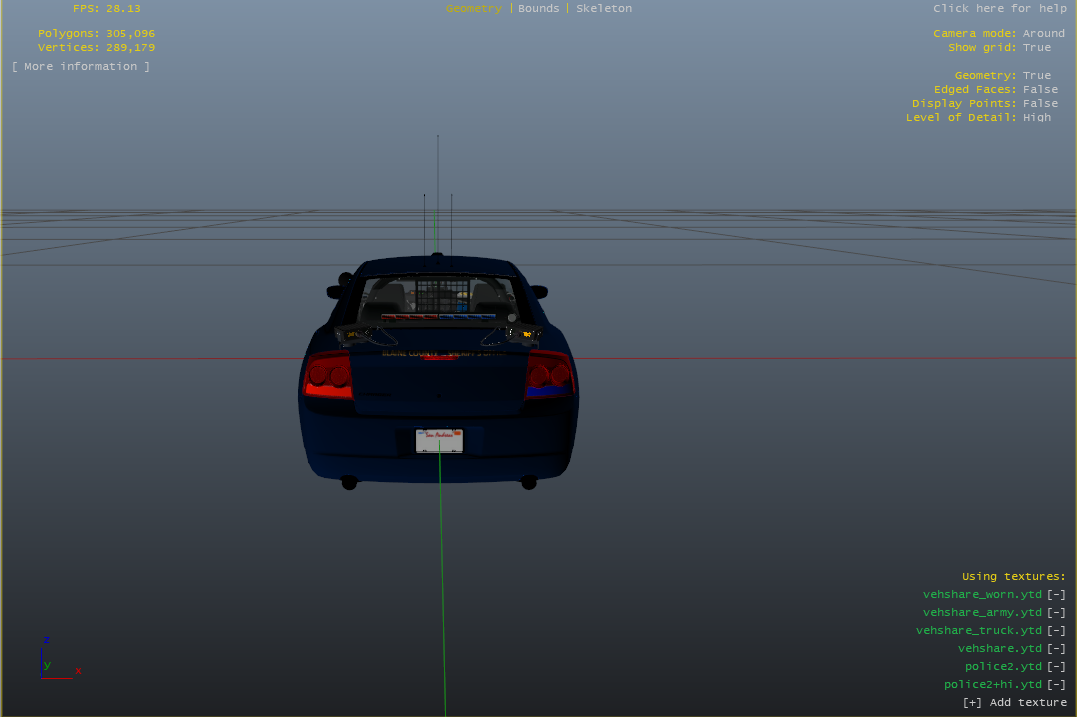Viewport: 1077px width, 717px height.
Task: Click Add texture button
Action: click(1014, 702)
